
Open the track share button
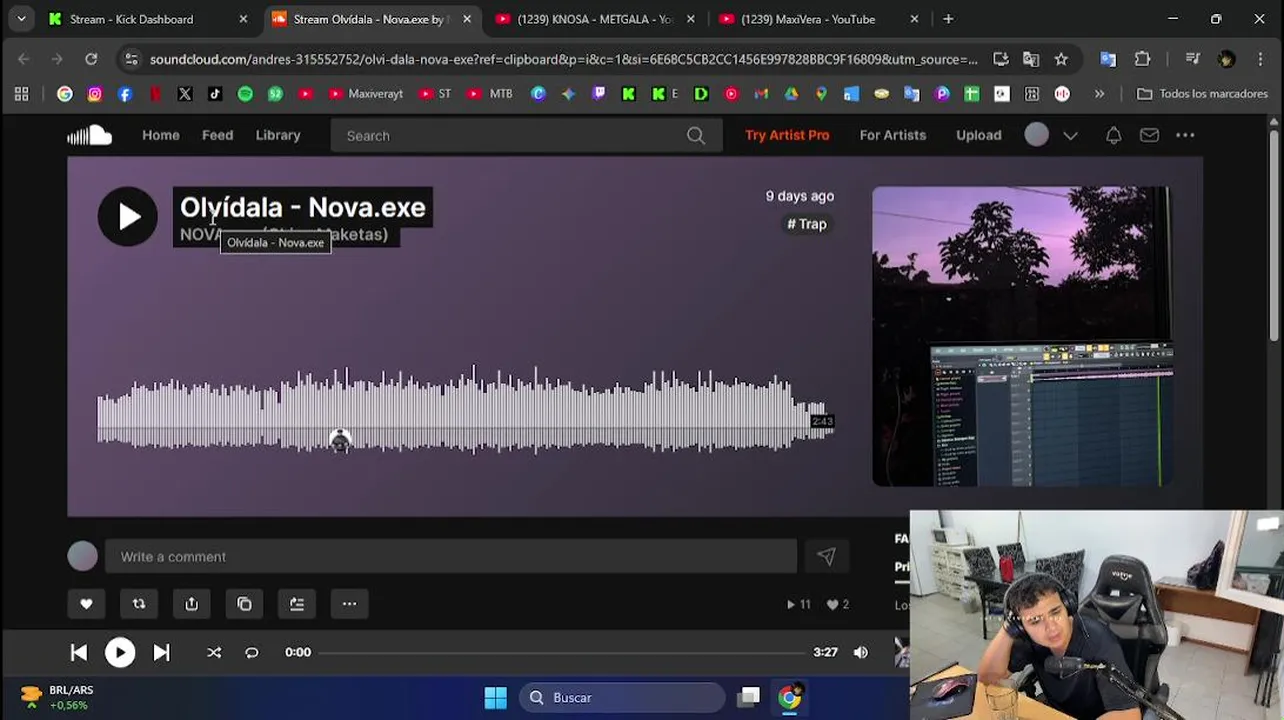click(x=191, y=604)
